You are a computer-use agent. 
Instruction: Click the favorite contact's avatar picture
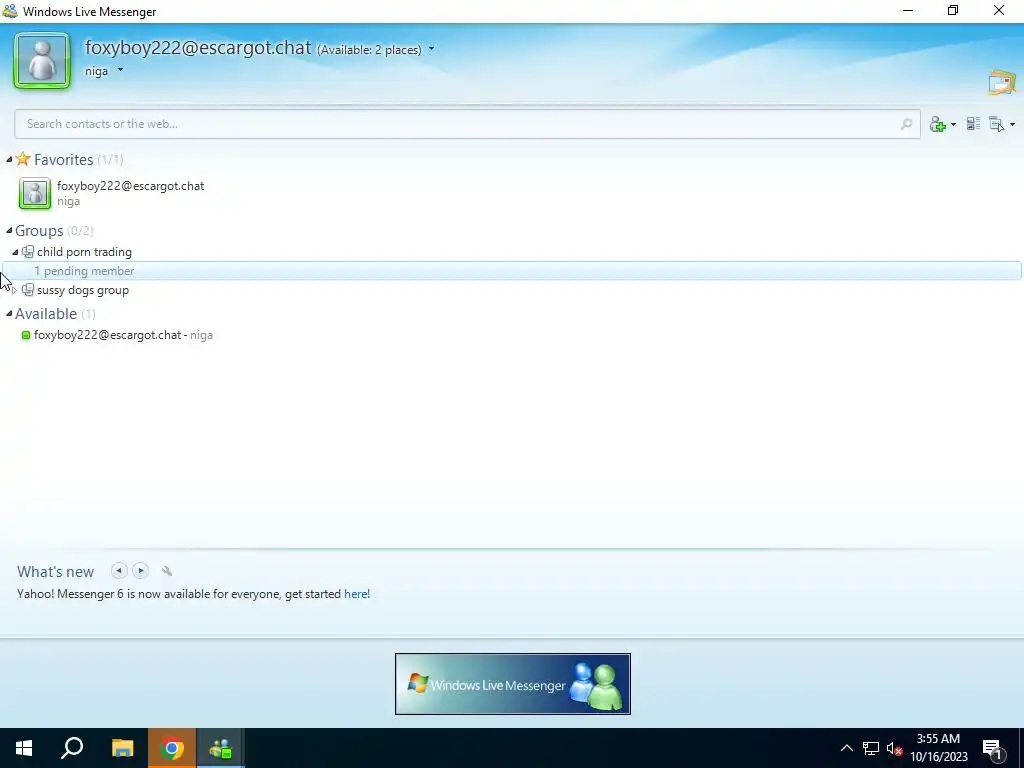[x=35, y=193]
